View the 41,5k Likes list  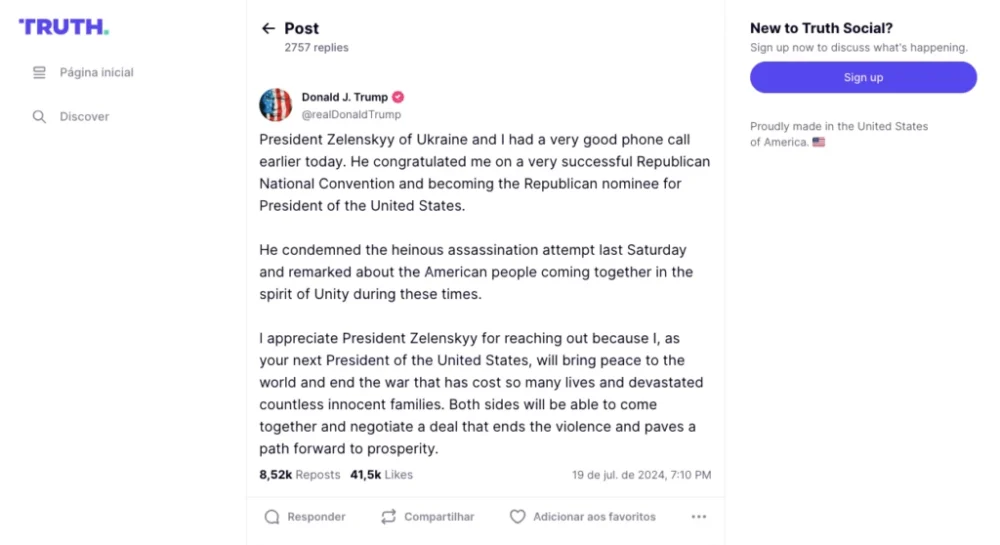381,475
